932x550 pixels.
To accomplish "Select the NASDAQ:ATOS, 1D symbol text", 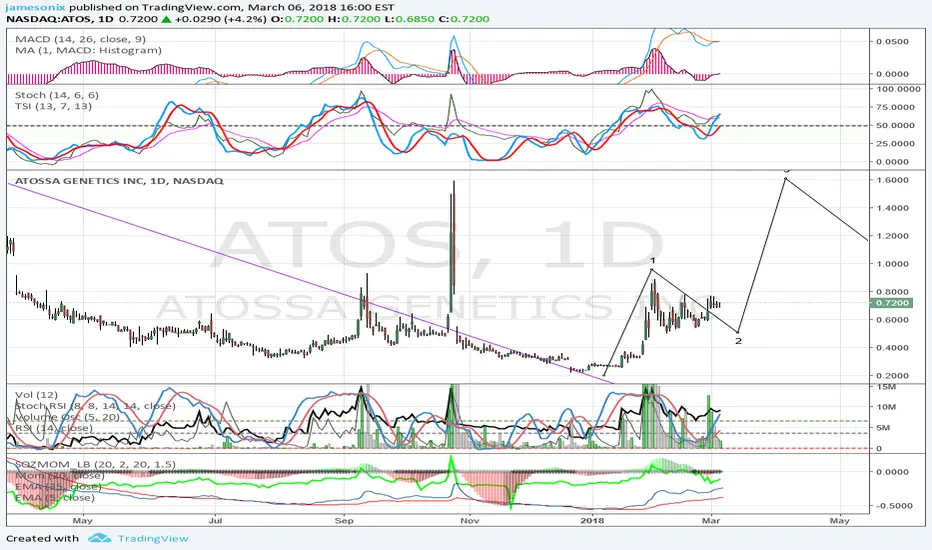I will coord(61,19).
